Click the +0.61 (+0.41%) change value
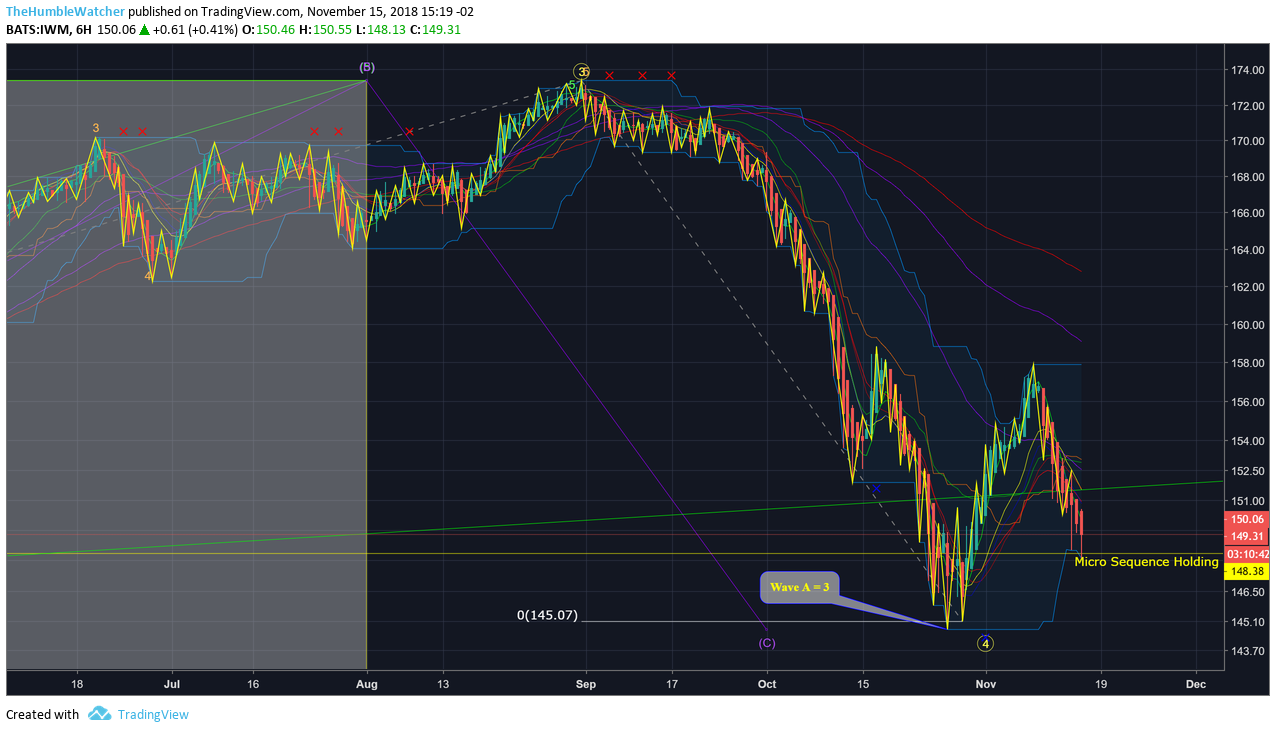The image size is (1276, 732). pos(196,29)
